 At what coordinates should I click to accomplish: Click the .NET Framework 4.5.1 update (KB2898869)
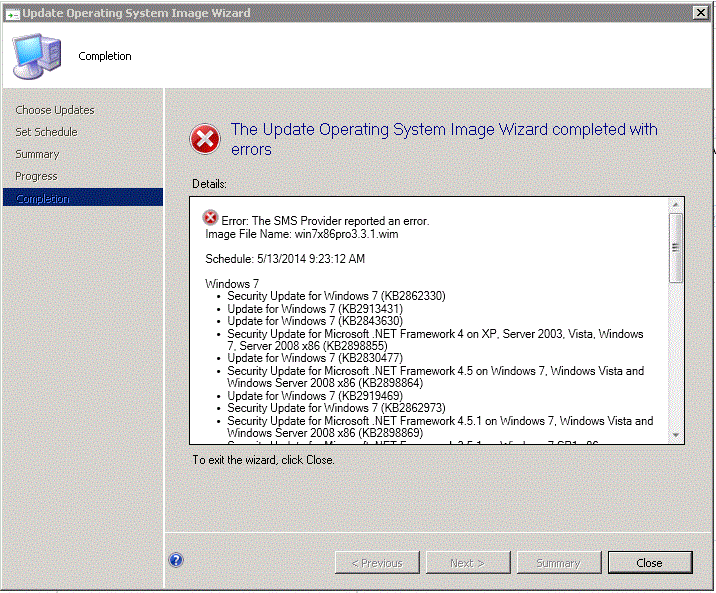pyautogui.click(x=440, y=426)
